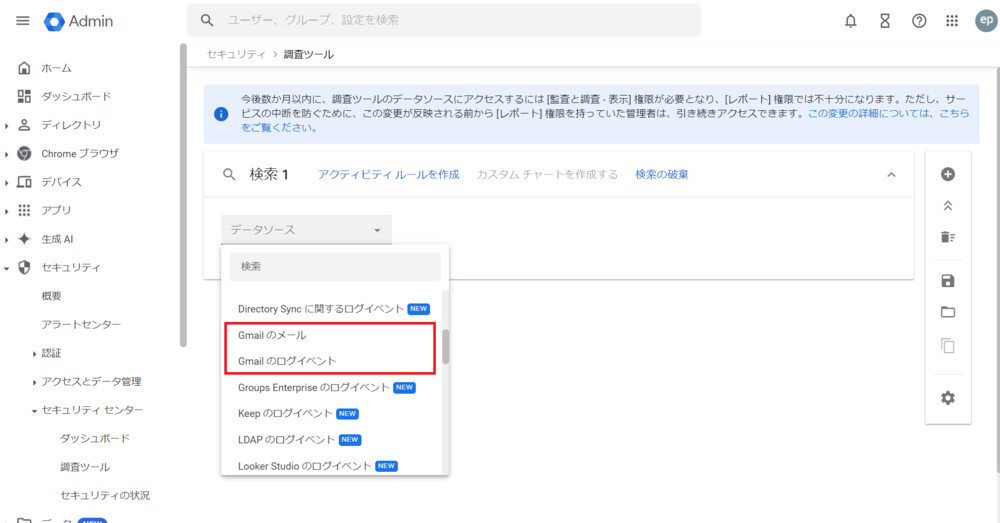Open セキュリティの状況 in sidebar
The image size is (1000, 523).
click(x=105, y=495)
